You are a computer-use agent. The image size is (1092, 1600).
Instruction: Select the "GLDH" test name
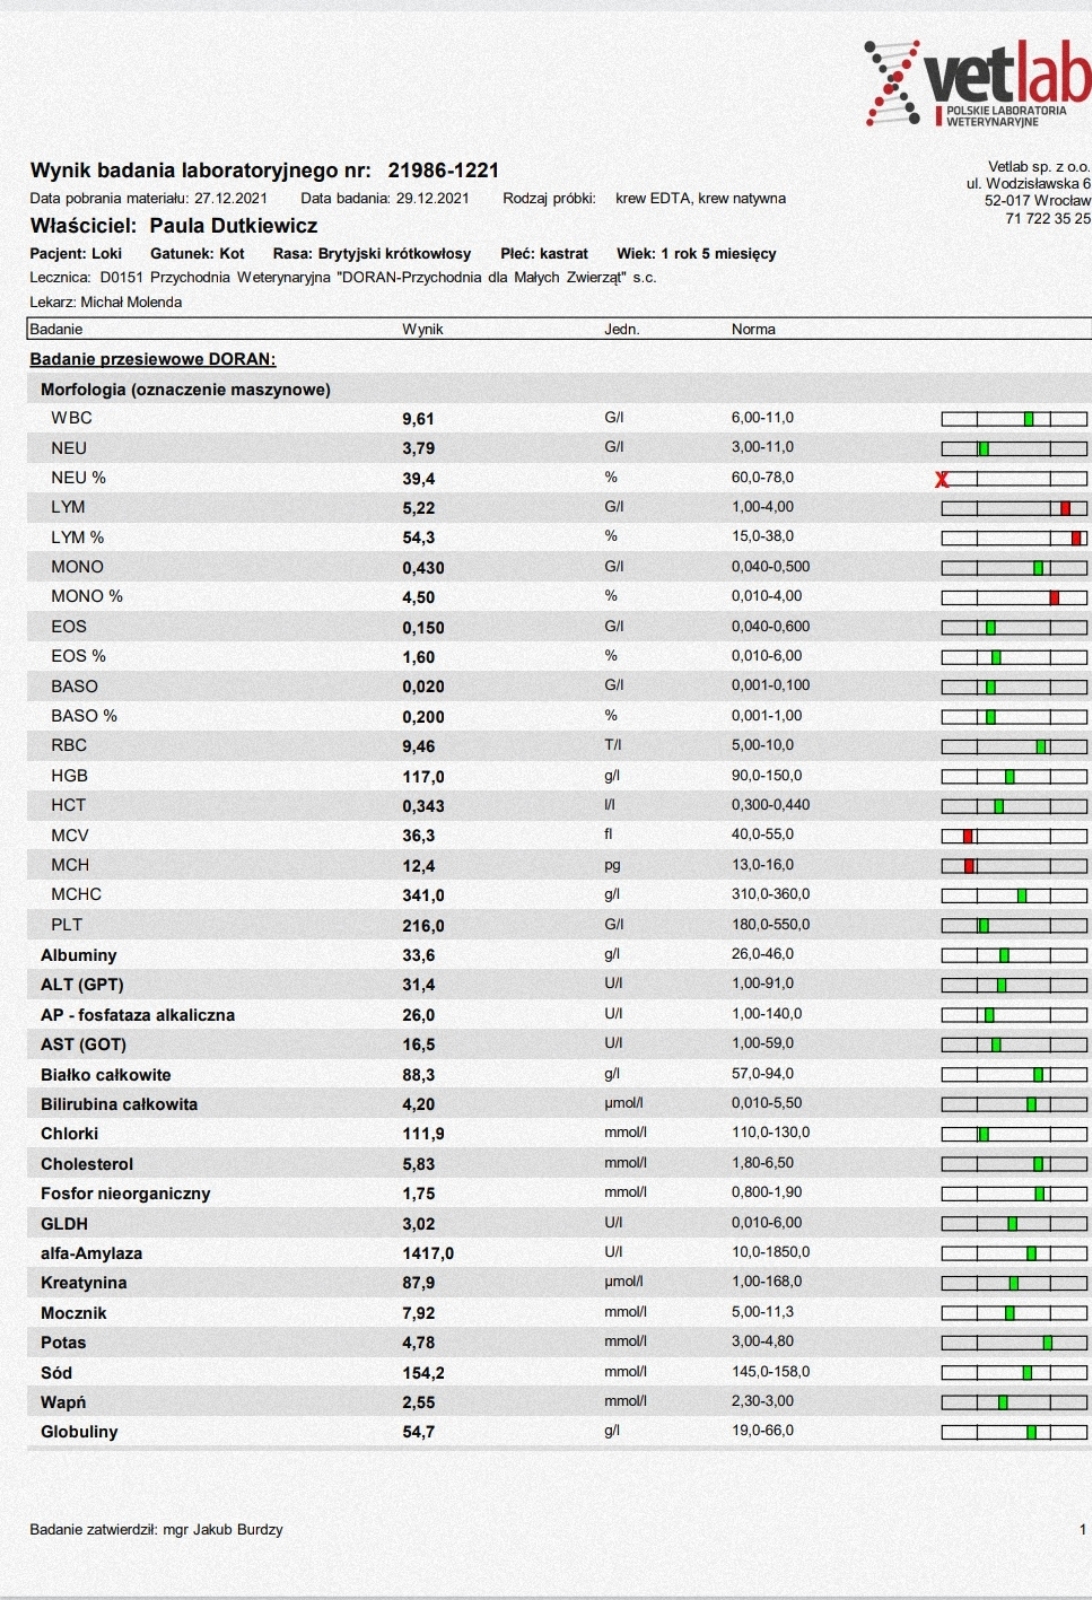coord(64,1223)
